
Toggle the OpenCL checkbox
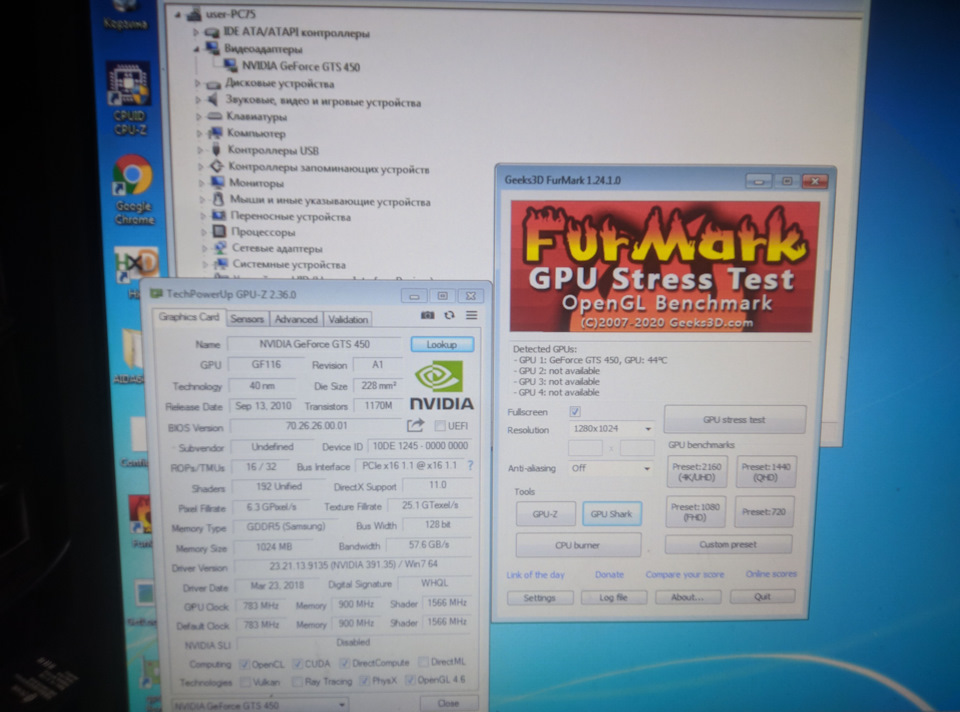pos(245,664)
